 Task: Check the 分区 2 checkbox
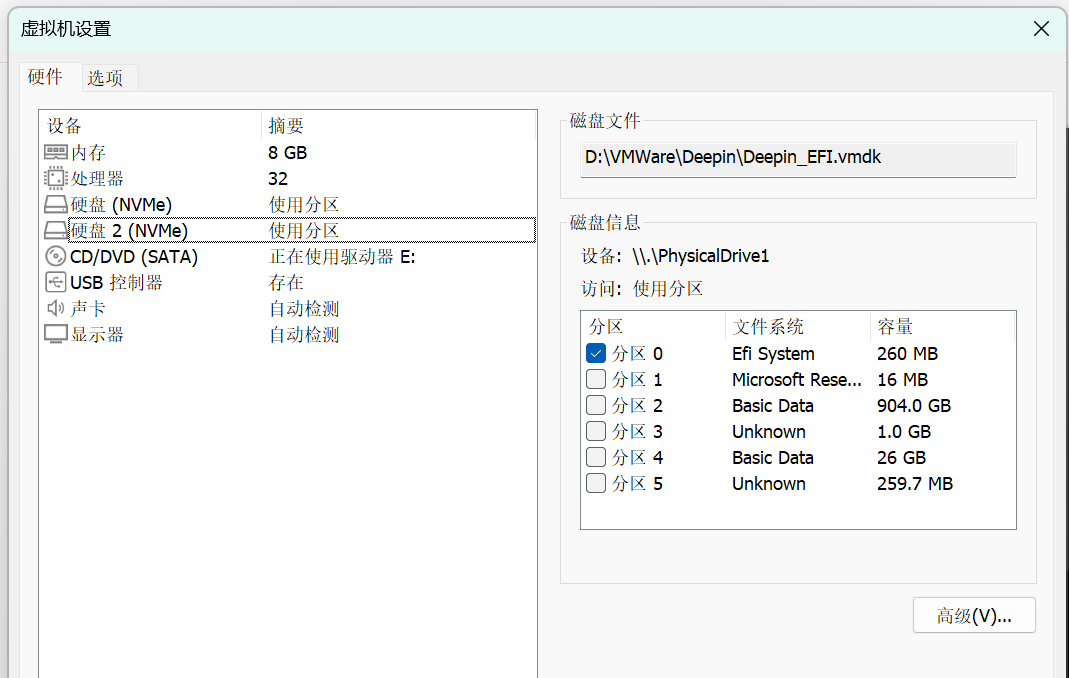pyautogui.click(x=596, y=405)
